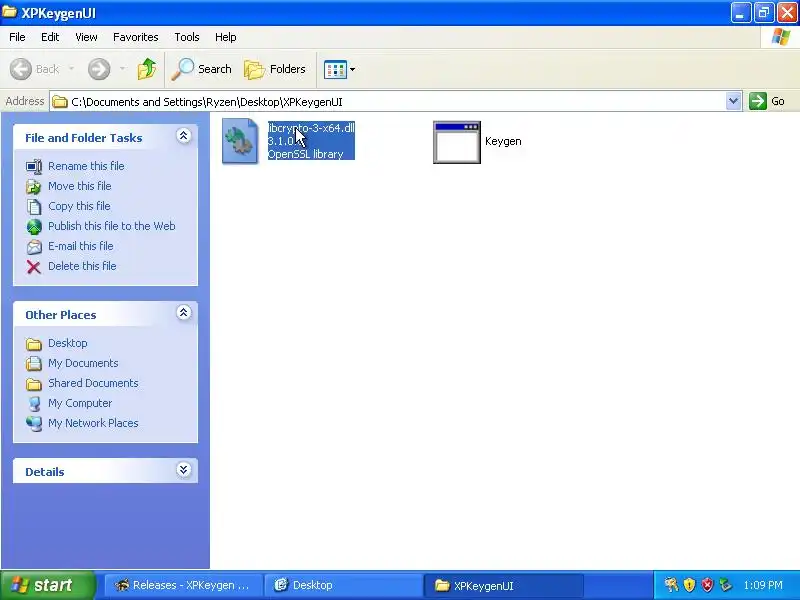Click Delete this file link
Image resolution: width=800 pixels, height=600 pixels.
coord(82,266)
